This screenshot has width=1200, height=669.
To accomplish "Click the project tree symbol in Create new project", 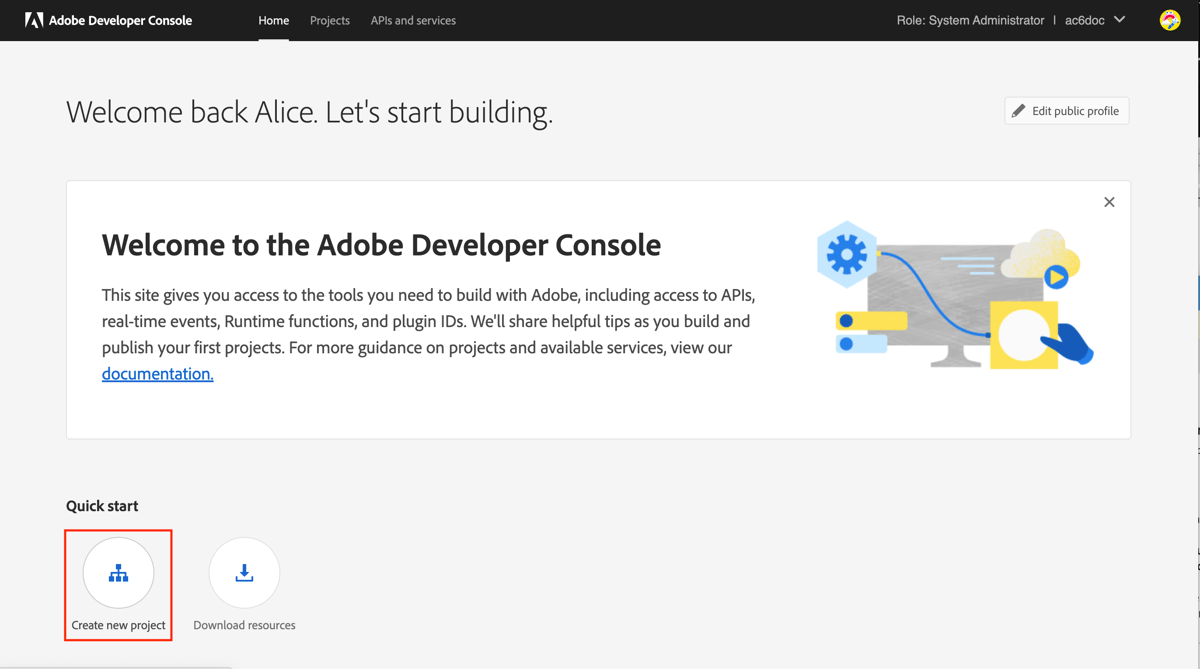I will click(118, 572).
